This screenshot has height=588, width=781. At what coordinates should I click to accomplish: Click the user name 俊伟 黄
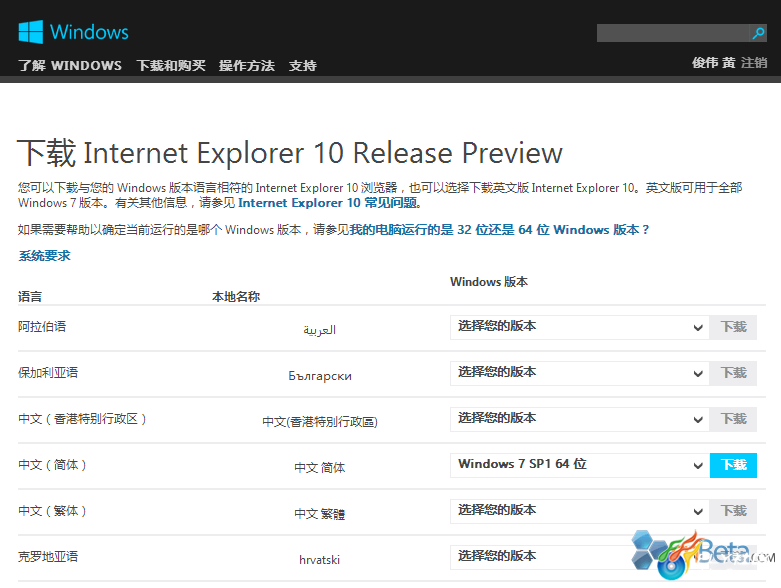point(713,63)
